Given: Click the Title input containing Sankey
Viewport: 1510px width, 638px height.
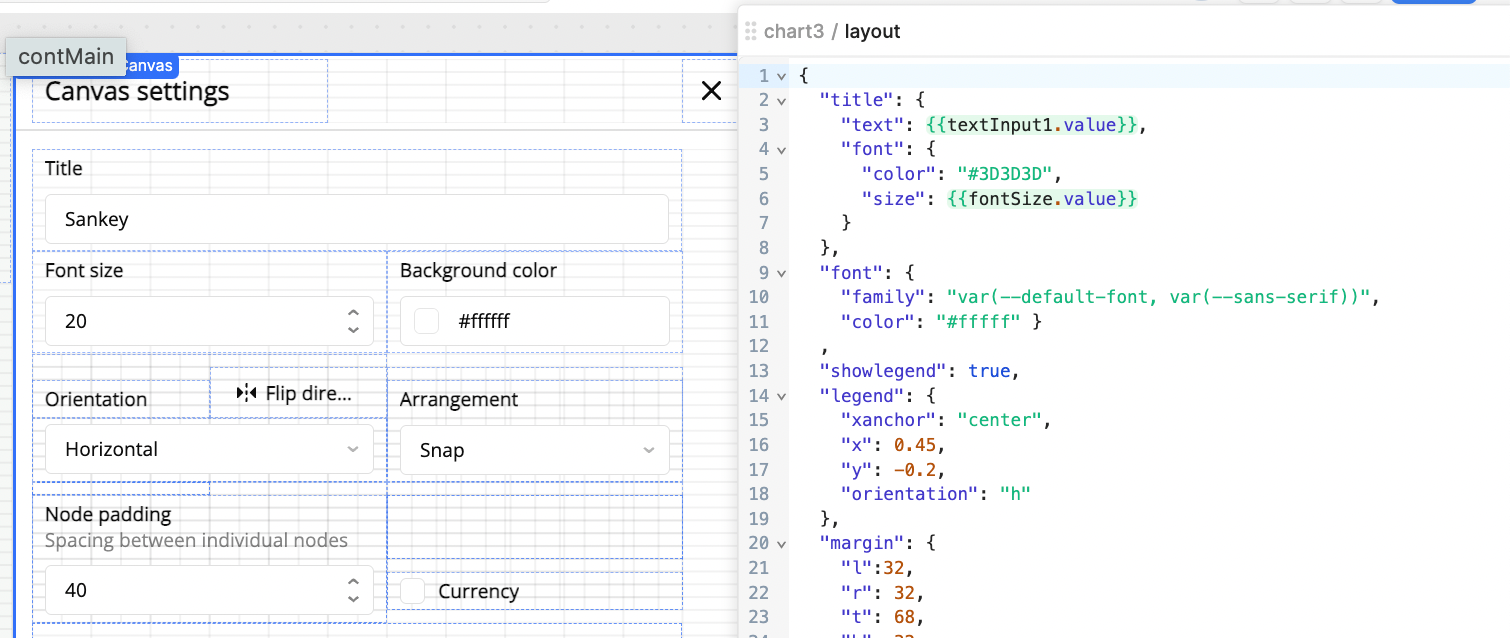Looking at the screenshot, I should tap(356, 219).
